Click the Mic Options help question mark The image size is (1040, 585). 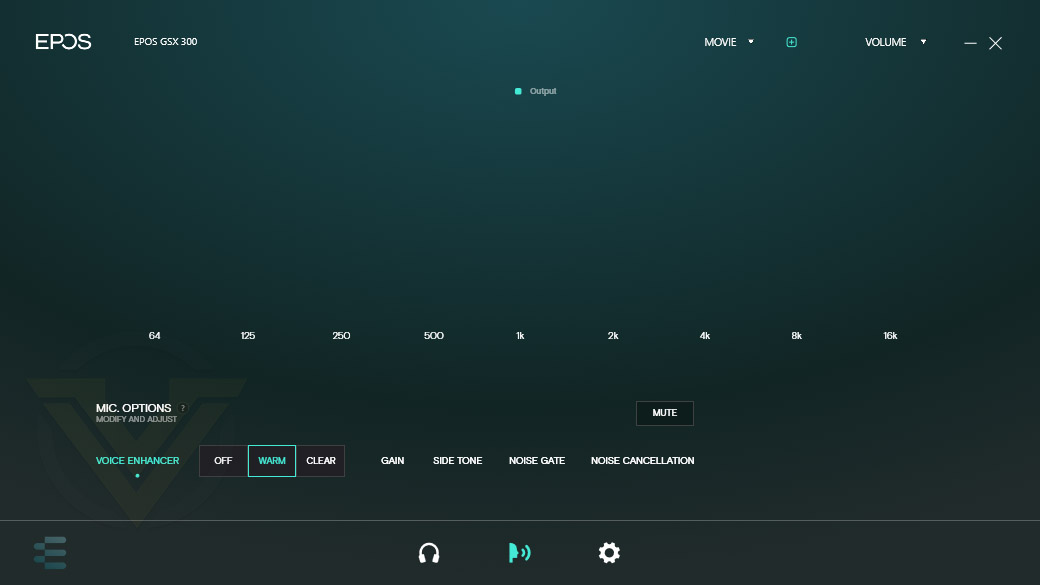click(183, 408)
